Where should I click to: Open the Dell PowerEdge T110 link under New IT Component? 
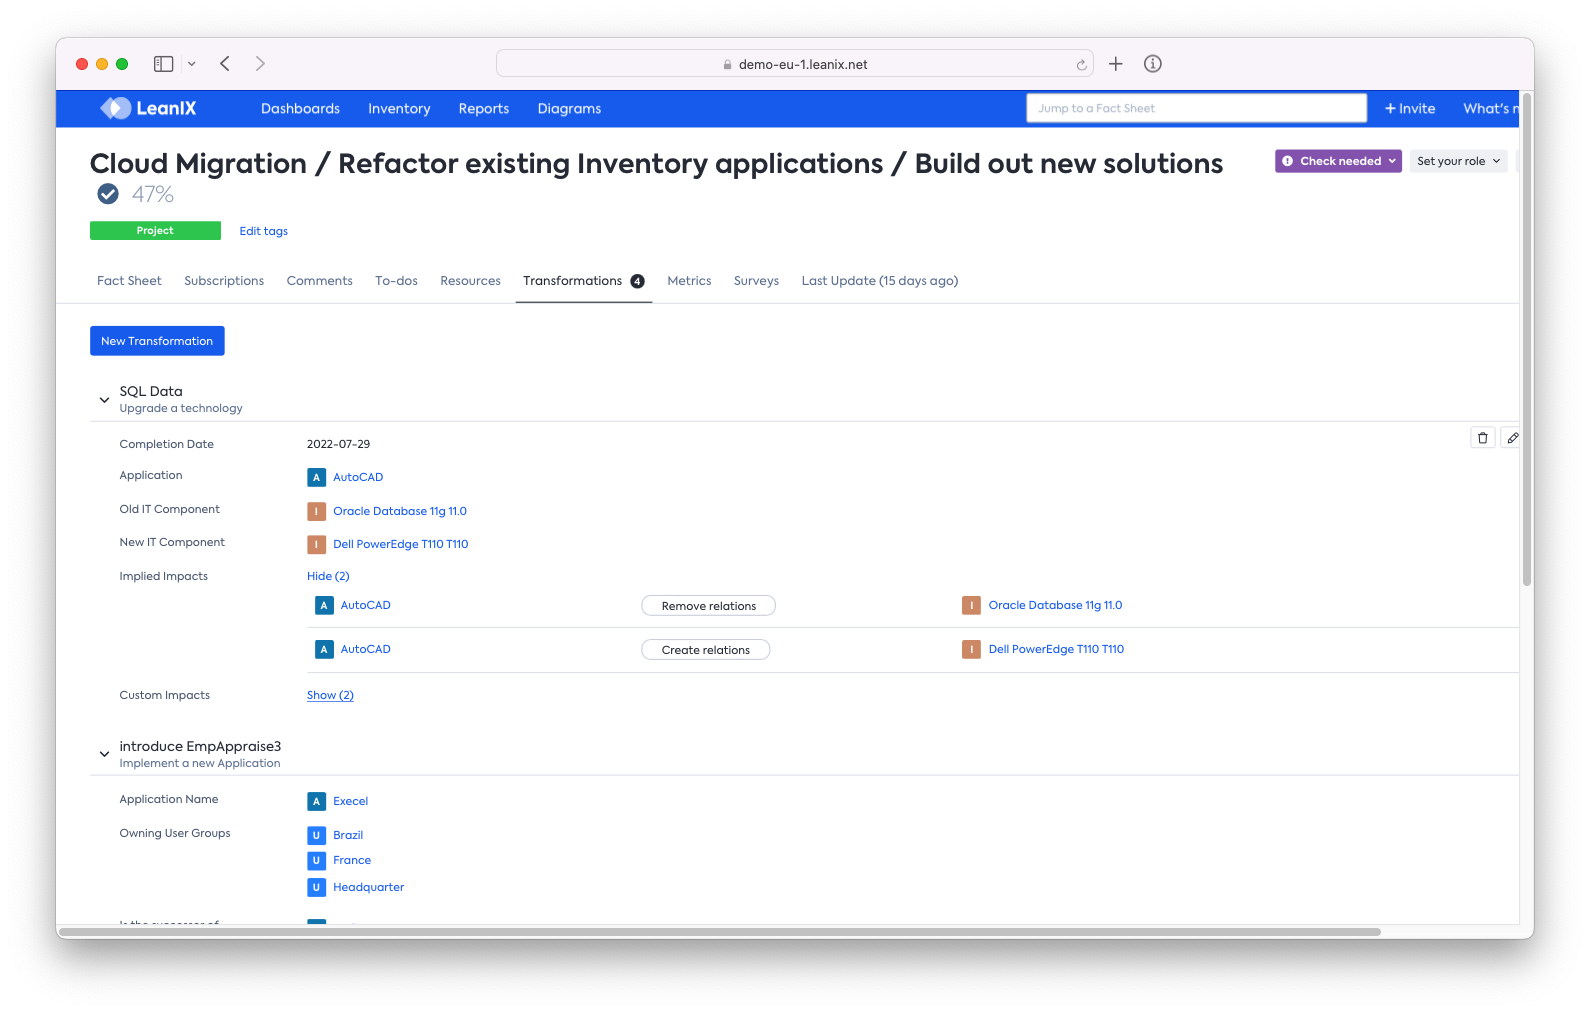tap(400, 545)
